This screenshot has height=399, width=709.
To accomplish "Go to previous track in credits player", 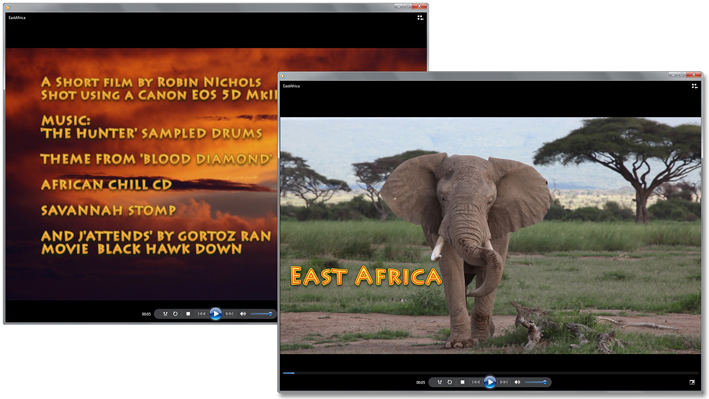I will point(202,314).
